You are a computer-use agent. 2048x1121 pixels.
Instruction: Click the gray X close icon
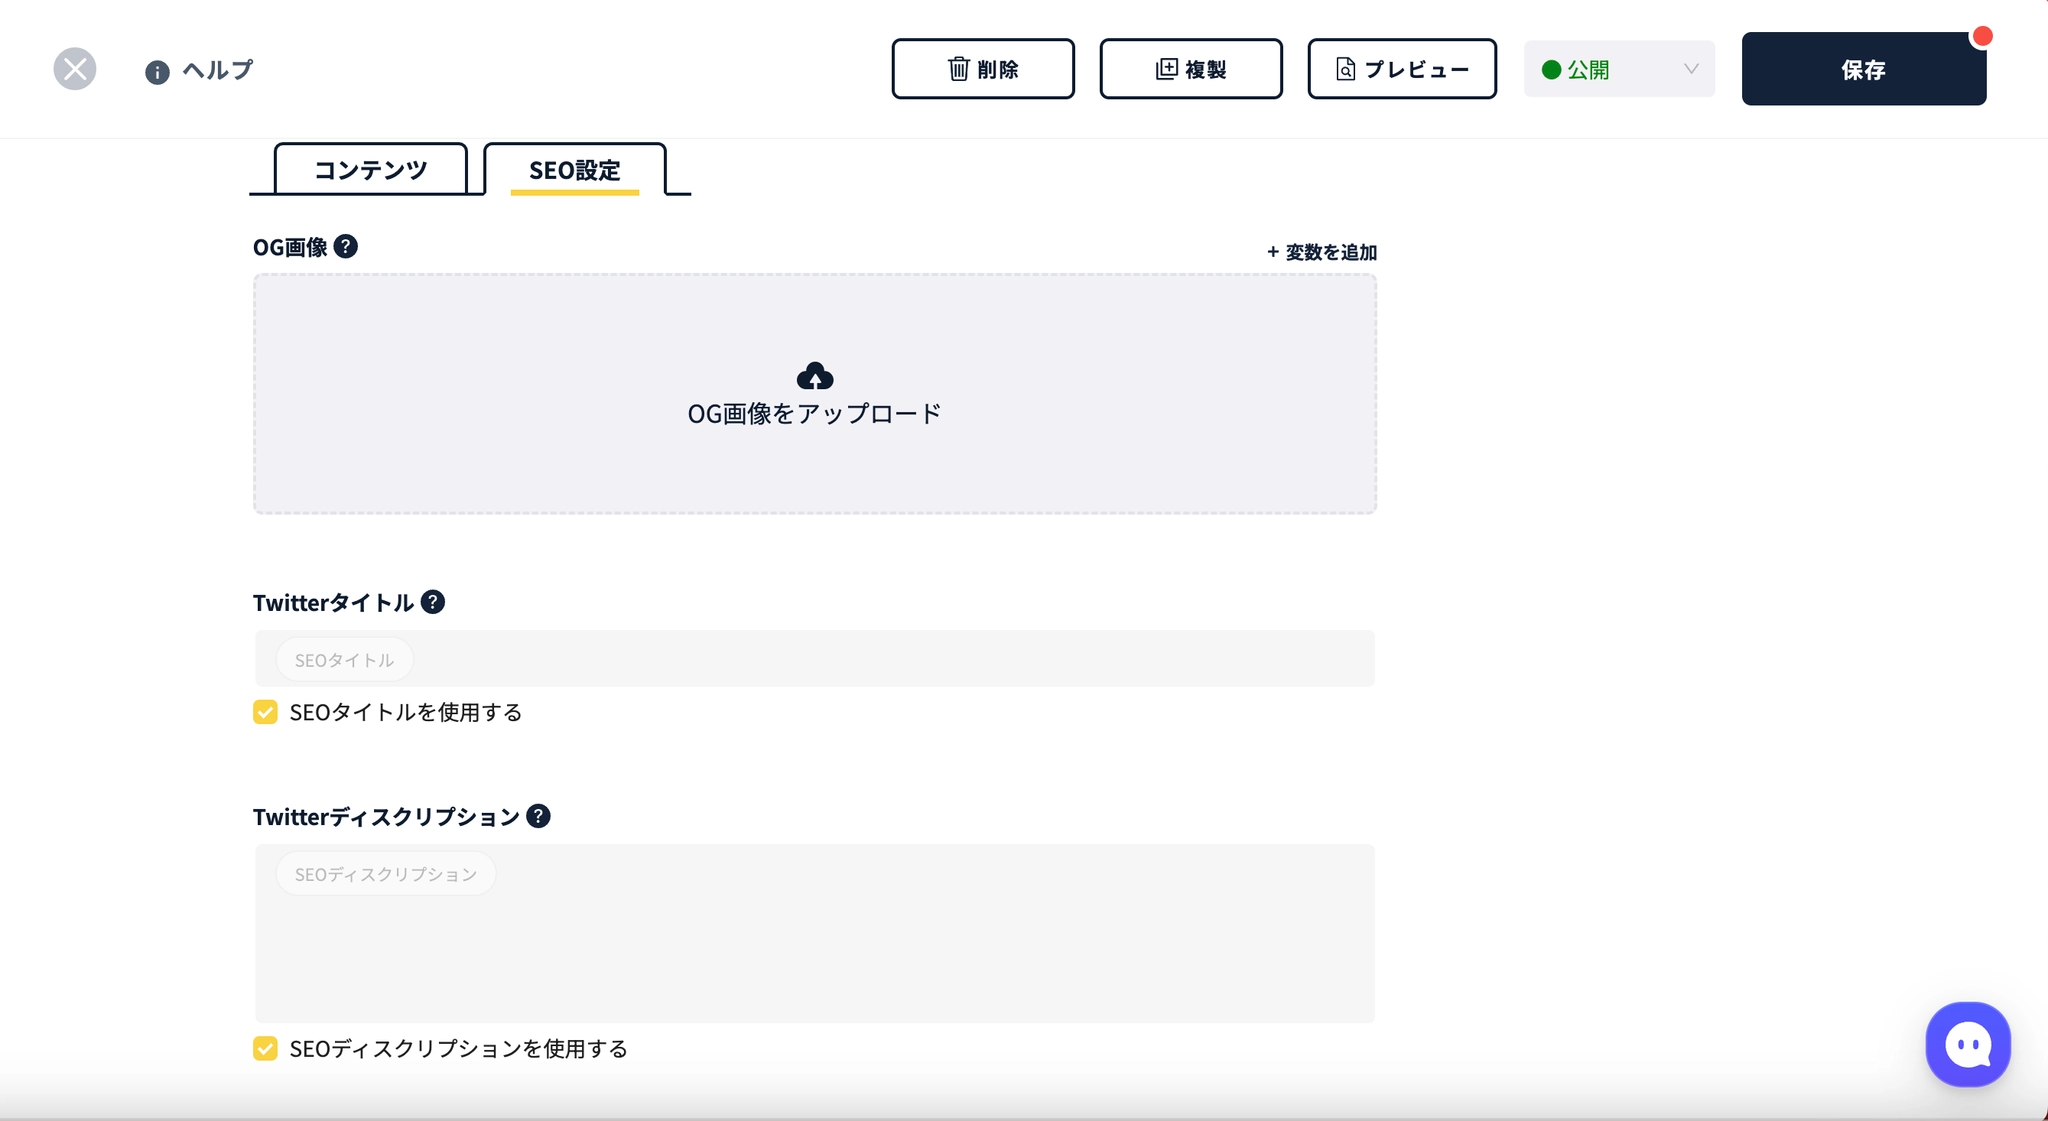click(75, 69)
